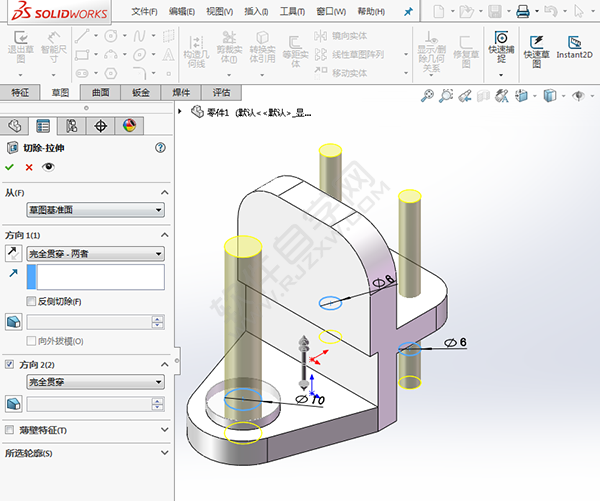This screenshot has width=600, height=501.
Task: Click the Repair Sketch (修复草图) icon
Action: point(466,42)
